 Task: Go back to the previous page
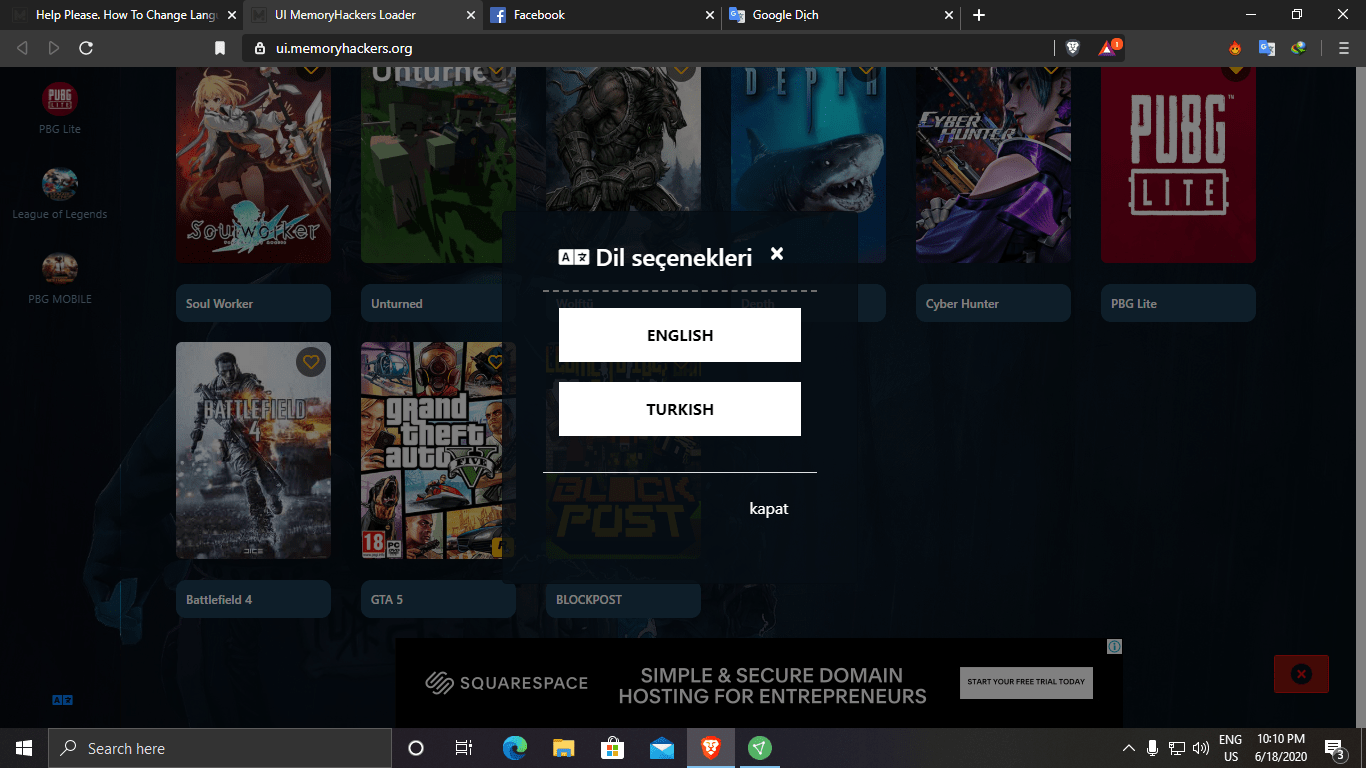22,48
